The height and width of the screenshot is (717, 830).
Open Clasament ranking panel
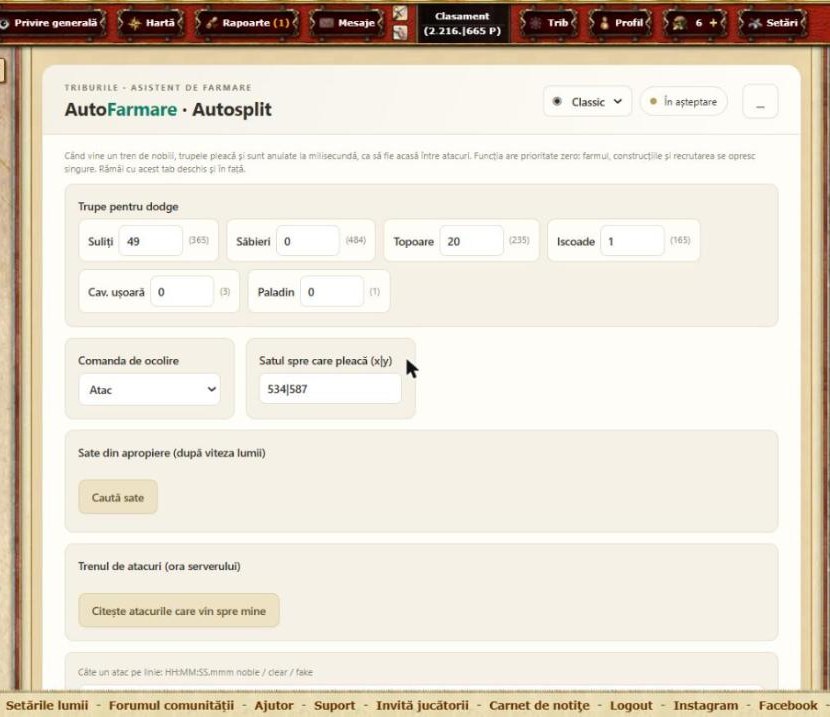click(x=462, y=23)
